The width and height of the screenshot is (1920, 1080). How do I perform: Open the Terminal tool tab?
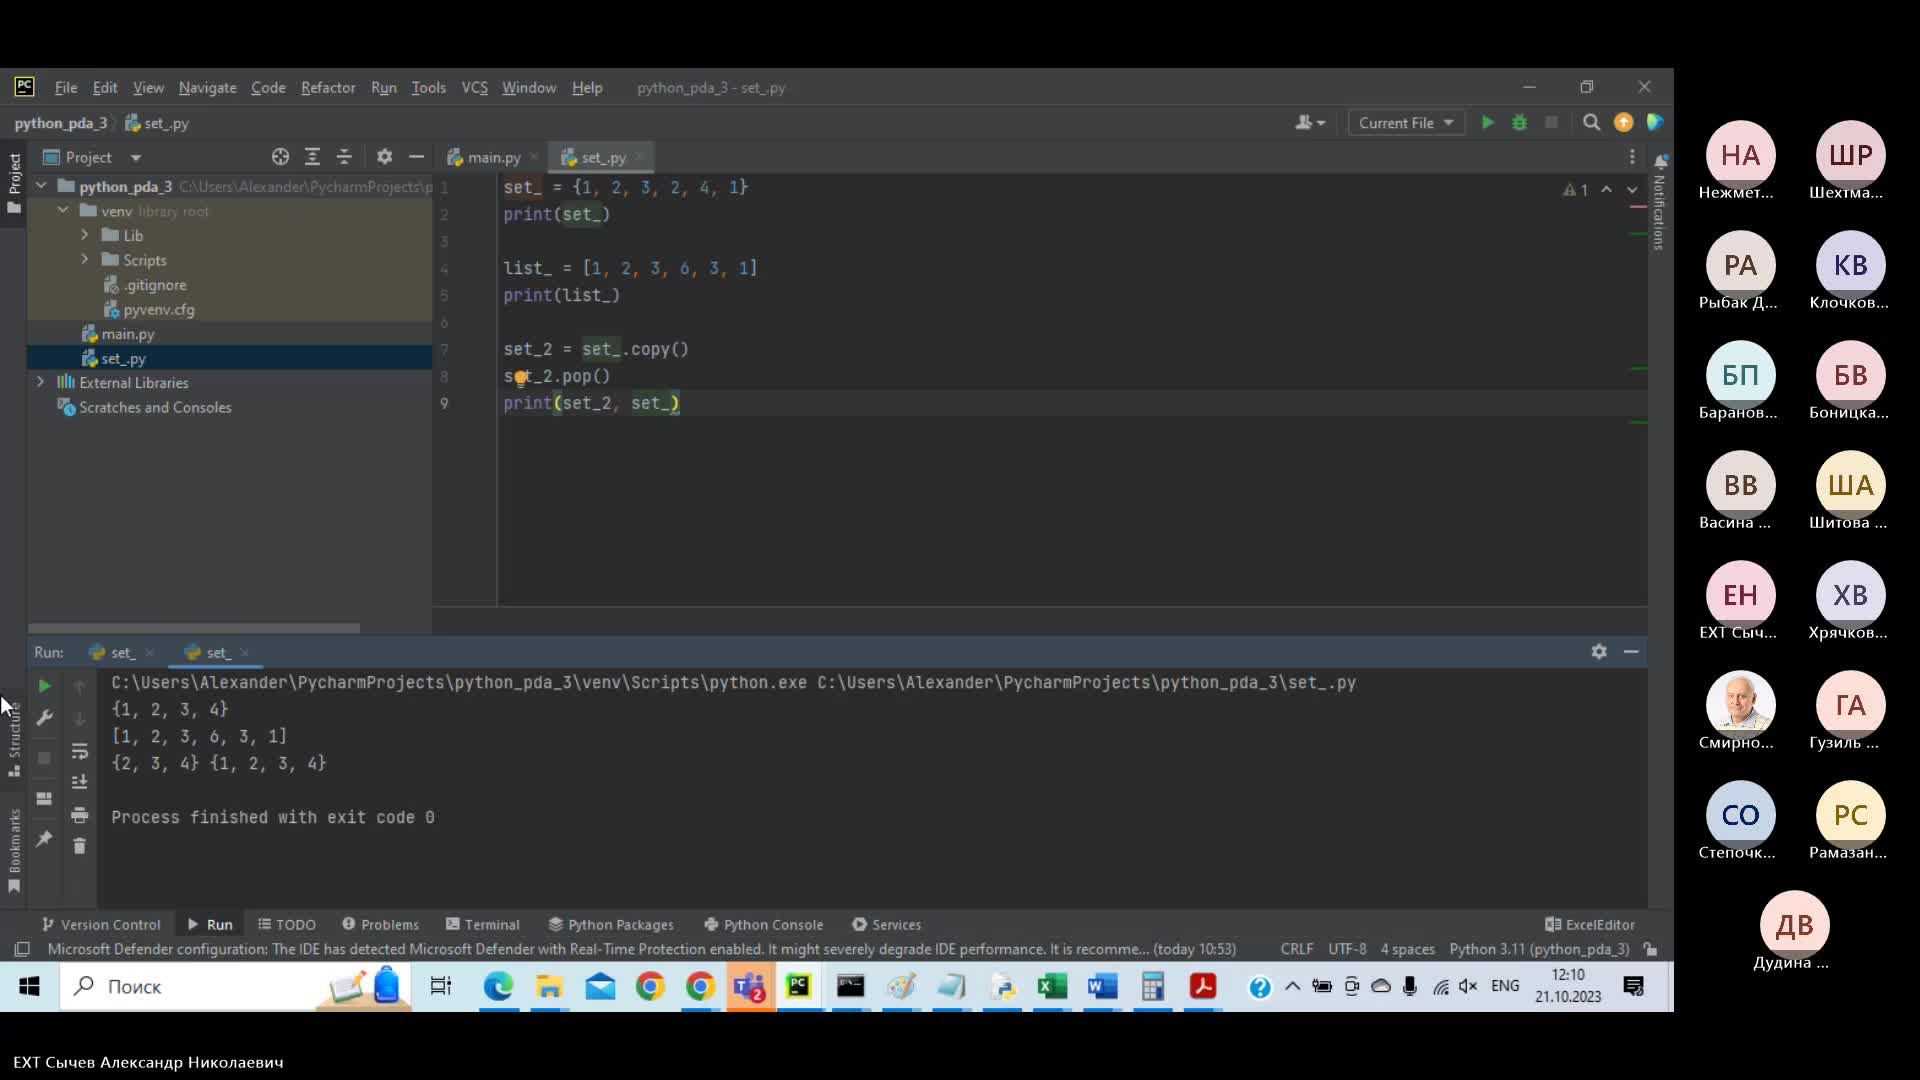[x=482, y=925]
